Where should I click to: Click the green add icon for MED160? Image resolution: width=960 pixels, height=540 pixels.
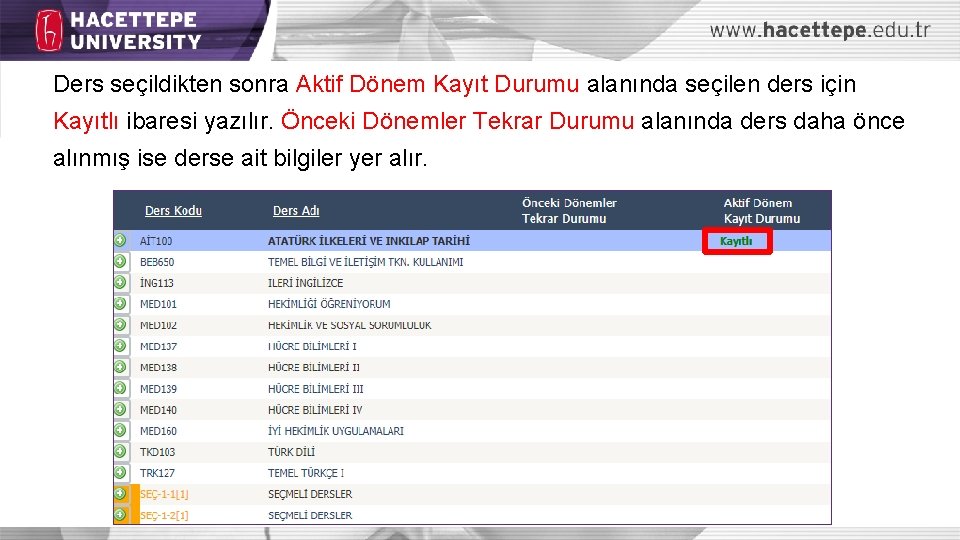[x=120, y=430]
